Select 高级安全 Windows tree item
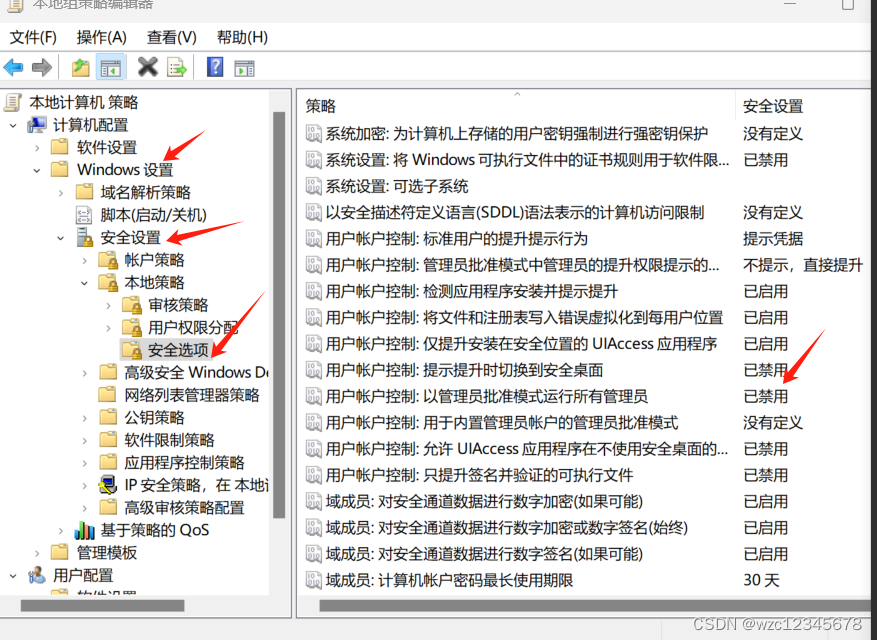The width and height of the screenshot is (877, 640). (x=196, y=372)
